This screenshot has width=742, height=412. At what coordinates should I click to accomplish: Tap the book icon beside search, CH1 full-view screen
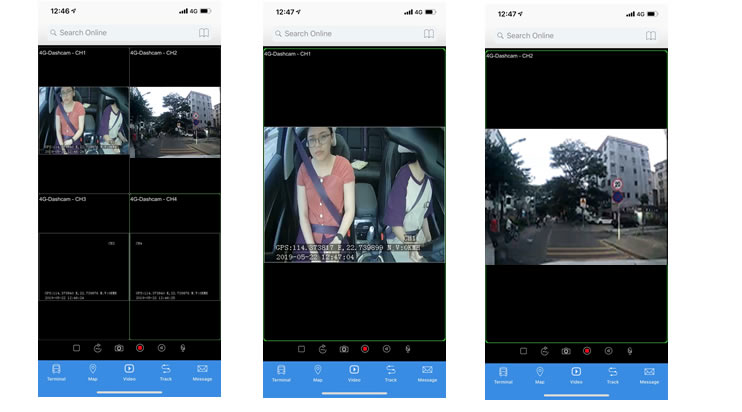coord(429,34)
